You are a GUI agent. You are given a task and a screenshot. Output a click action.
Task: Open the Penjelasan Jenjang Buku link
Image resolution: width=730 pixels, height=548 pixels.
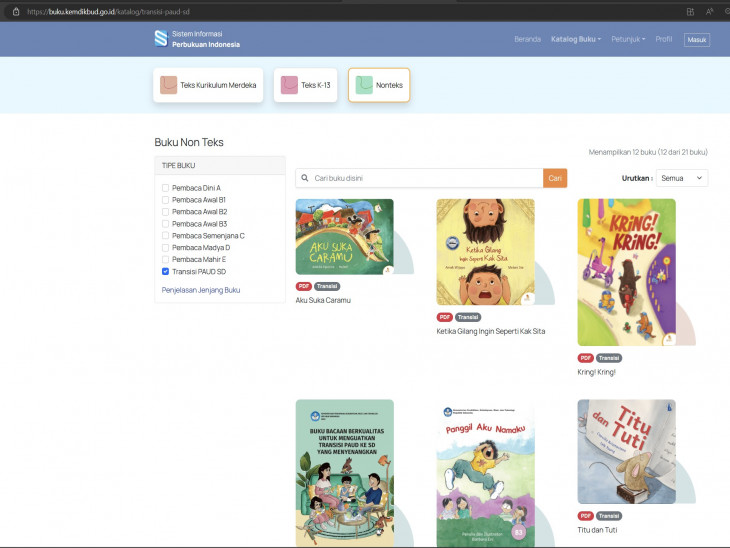pos(201,290)
